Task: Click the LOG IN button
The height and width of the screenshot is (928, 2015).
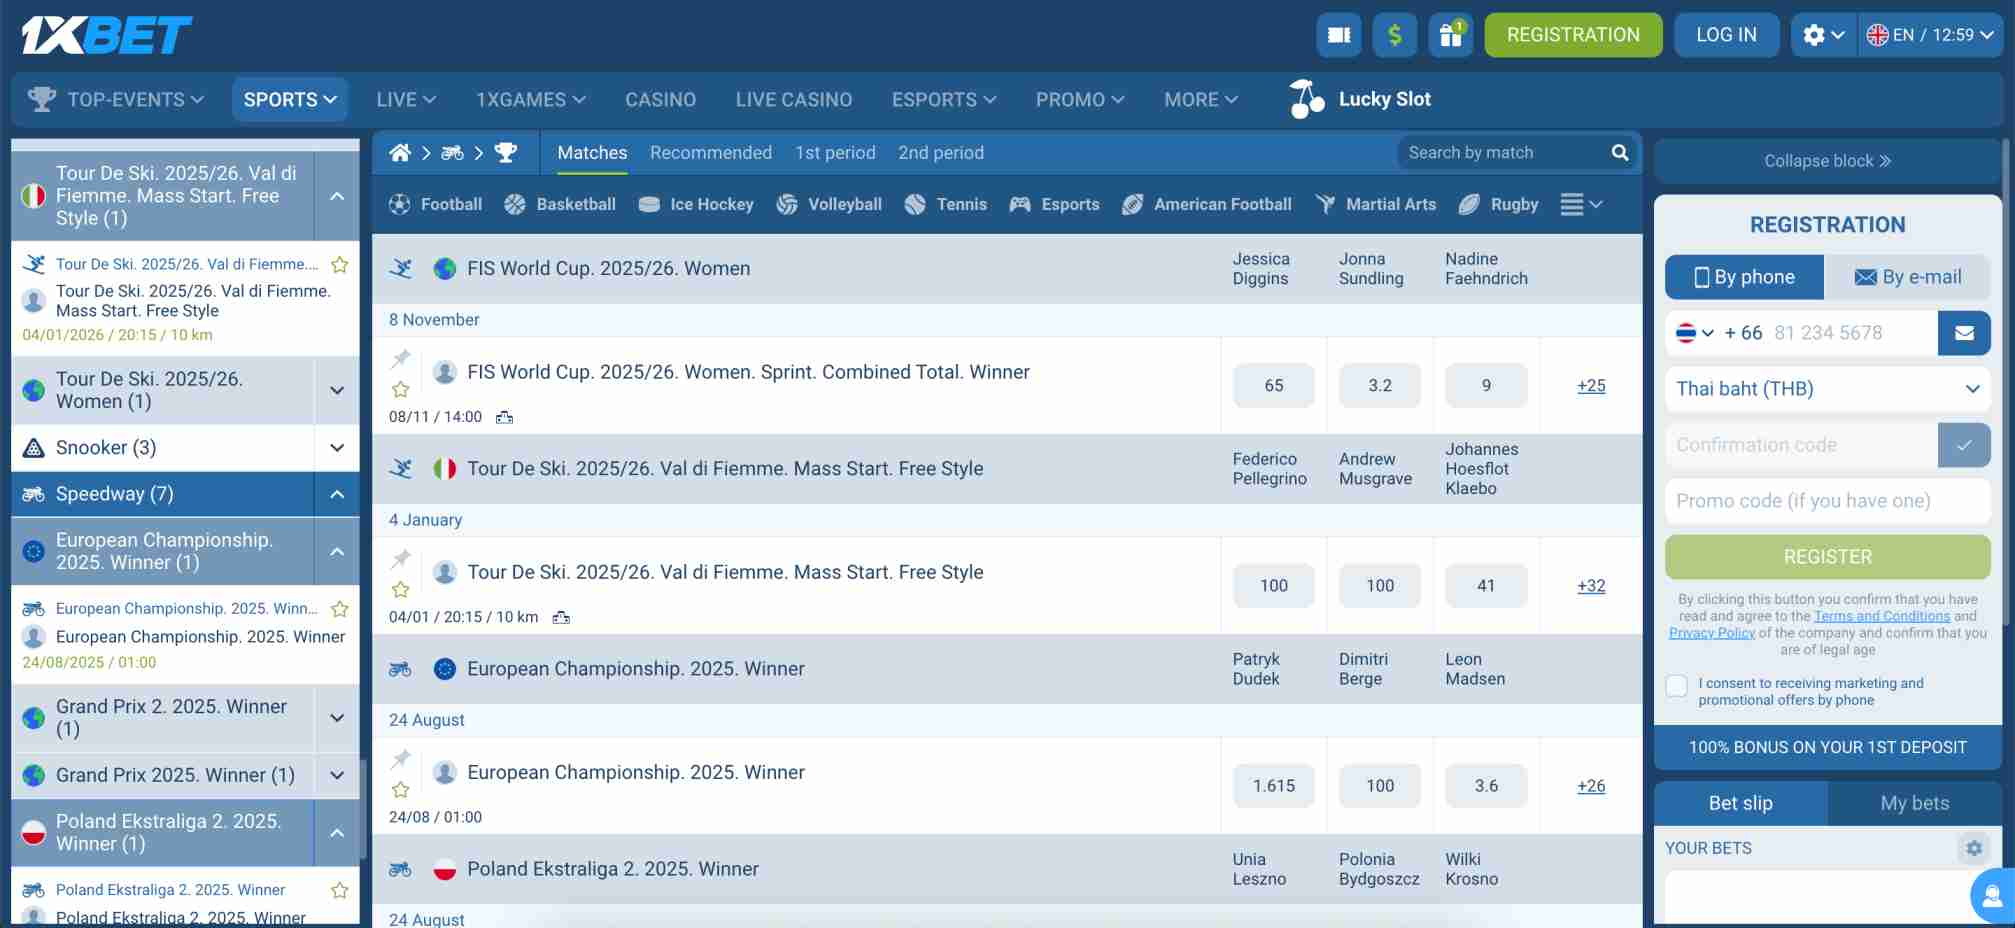Action: click(x=1726, y=35)
